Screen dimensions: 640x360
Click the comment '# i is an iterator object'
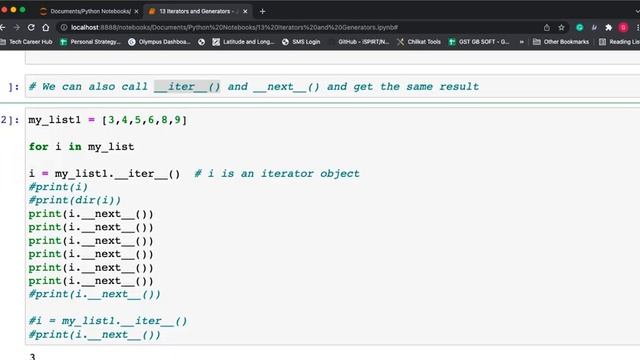(x=277, y=173)
